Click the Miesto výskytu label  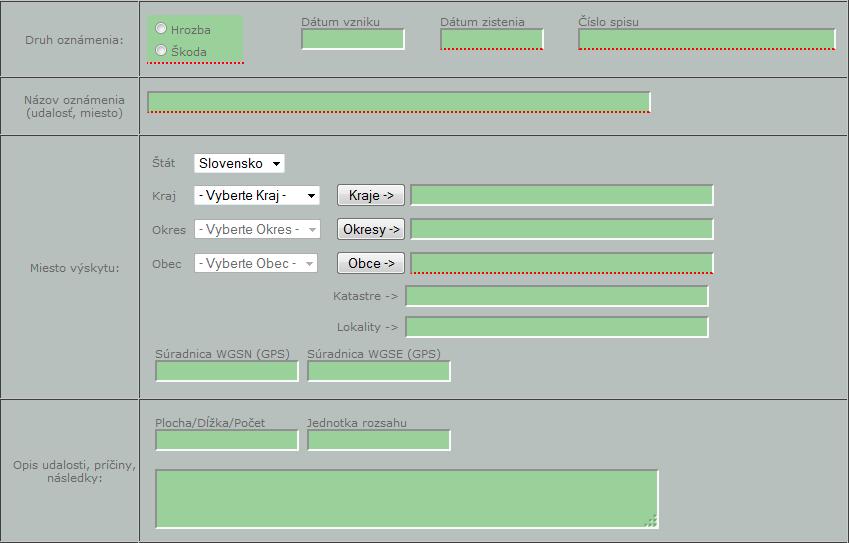(x=75, y=268)
